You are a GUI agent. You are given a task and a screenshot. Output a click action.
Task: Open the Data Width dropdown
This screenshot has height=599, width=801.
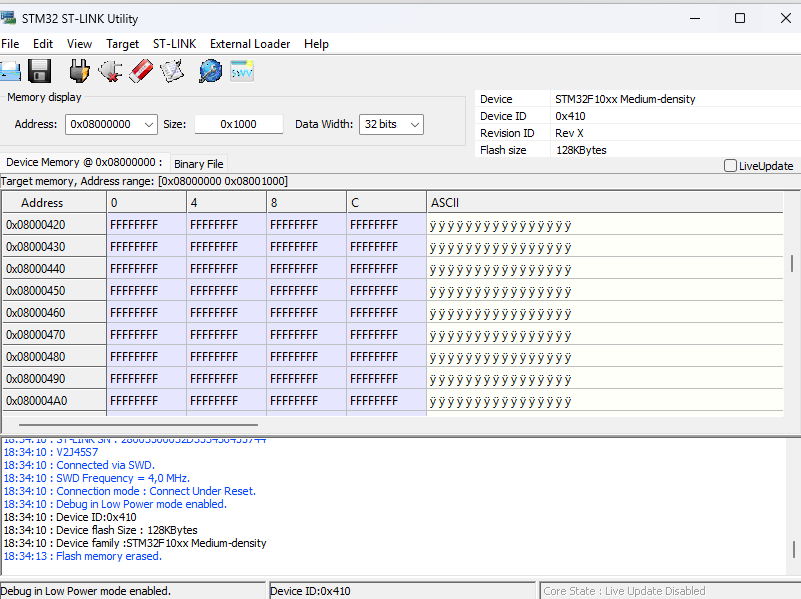tap(414, 124)
